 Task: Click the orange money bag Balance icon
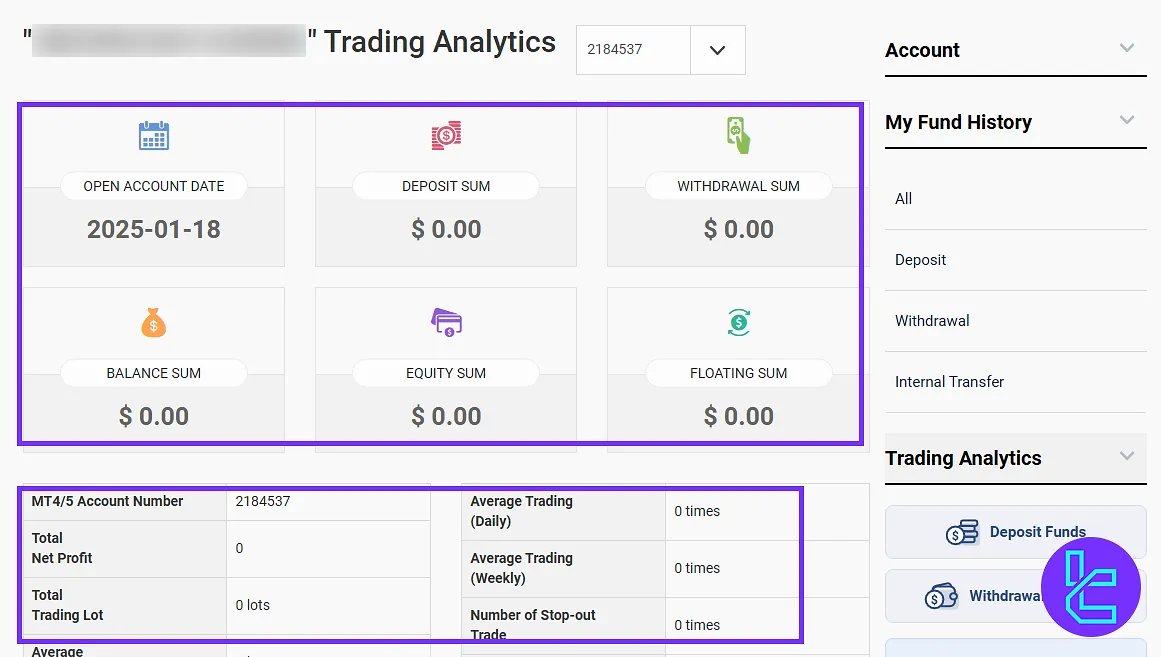[x=153, y=322]
